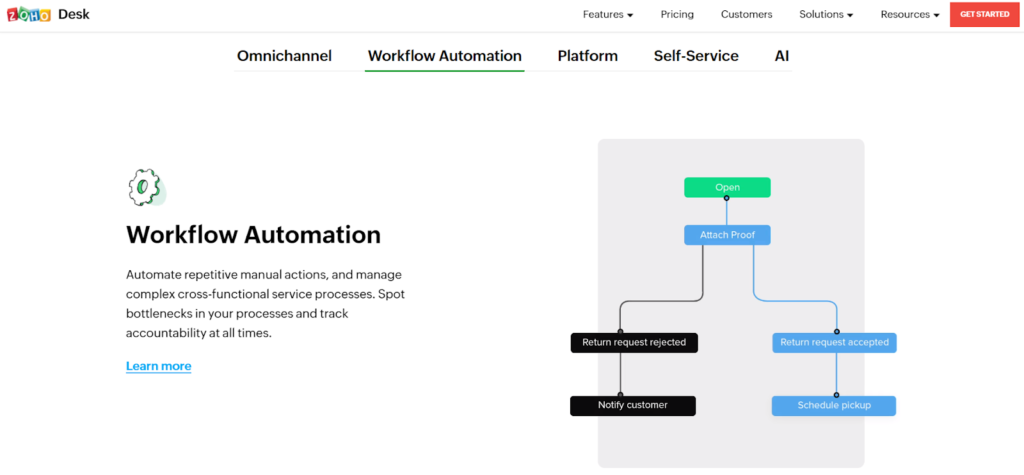Click the Zoho Desk logo
The width and height of the screenshot is (1024, 475).
[x=47, y=15]
